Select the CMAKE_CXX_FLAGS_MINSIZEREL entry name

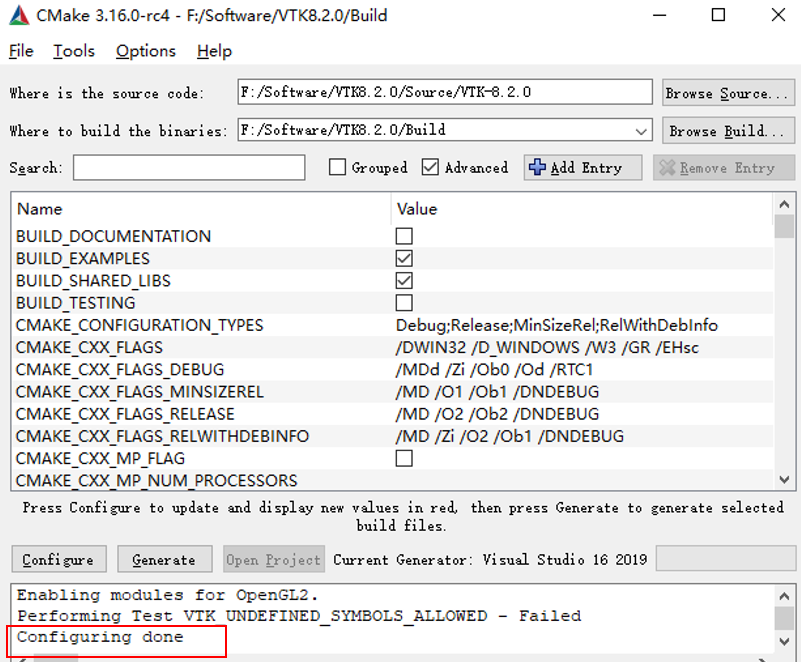click(139, 392)
